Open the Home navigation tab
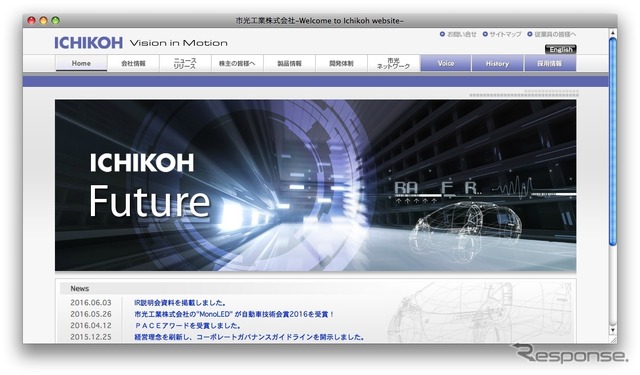This screenshot has height=375, width=640. click(x=81, y=63)
